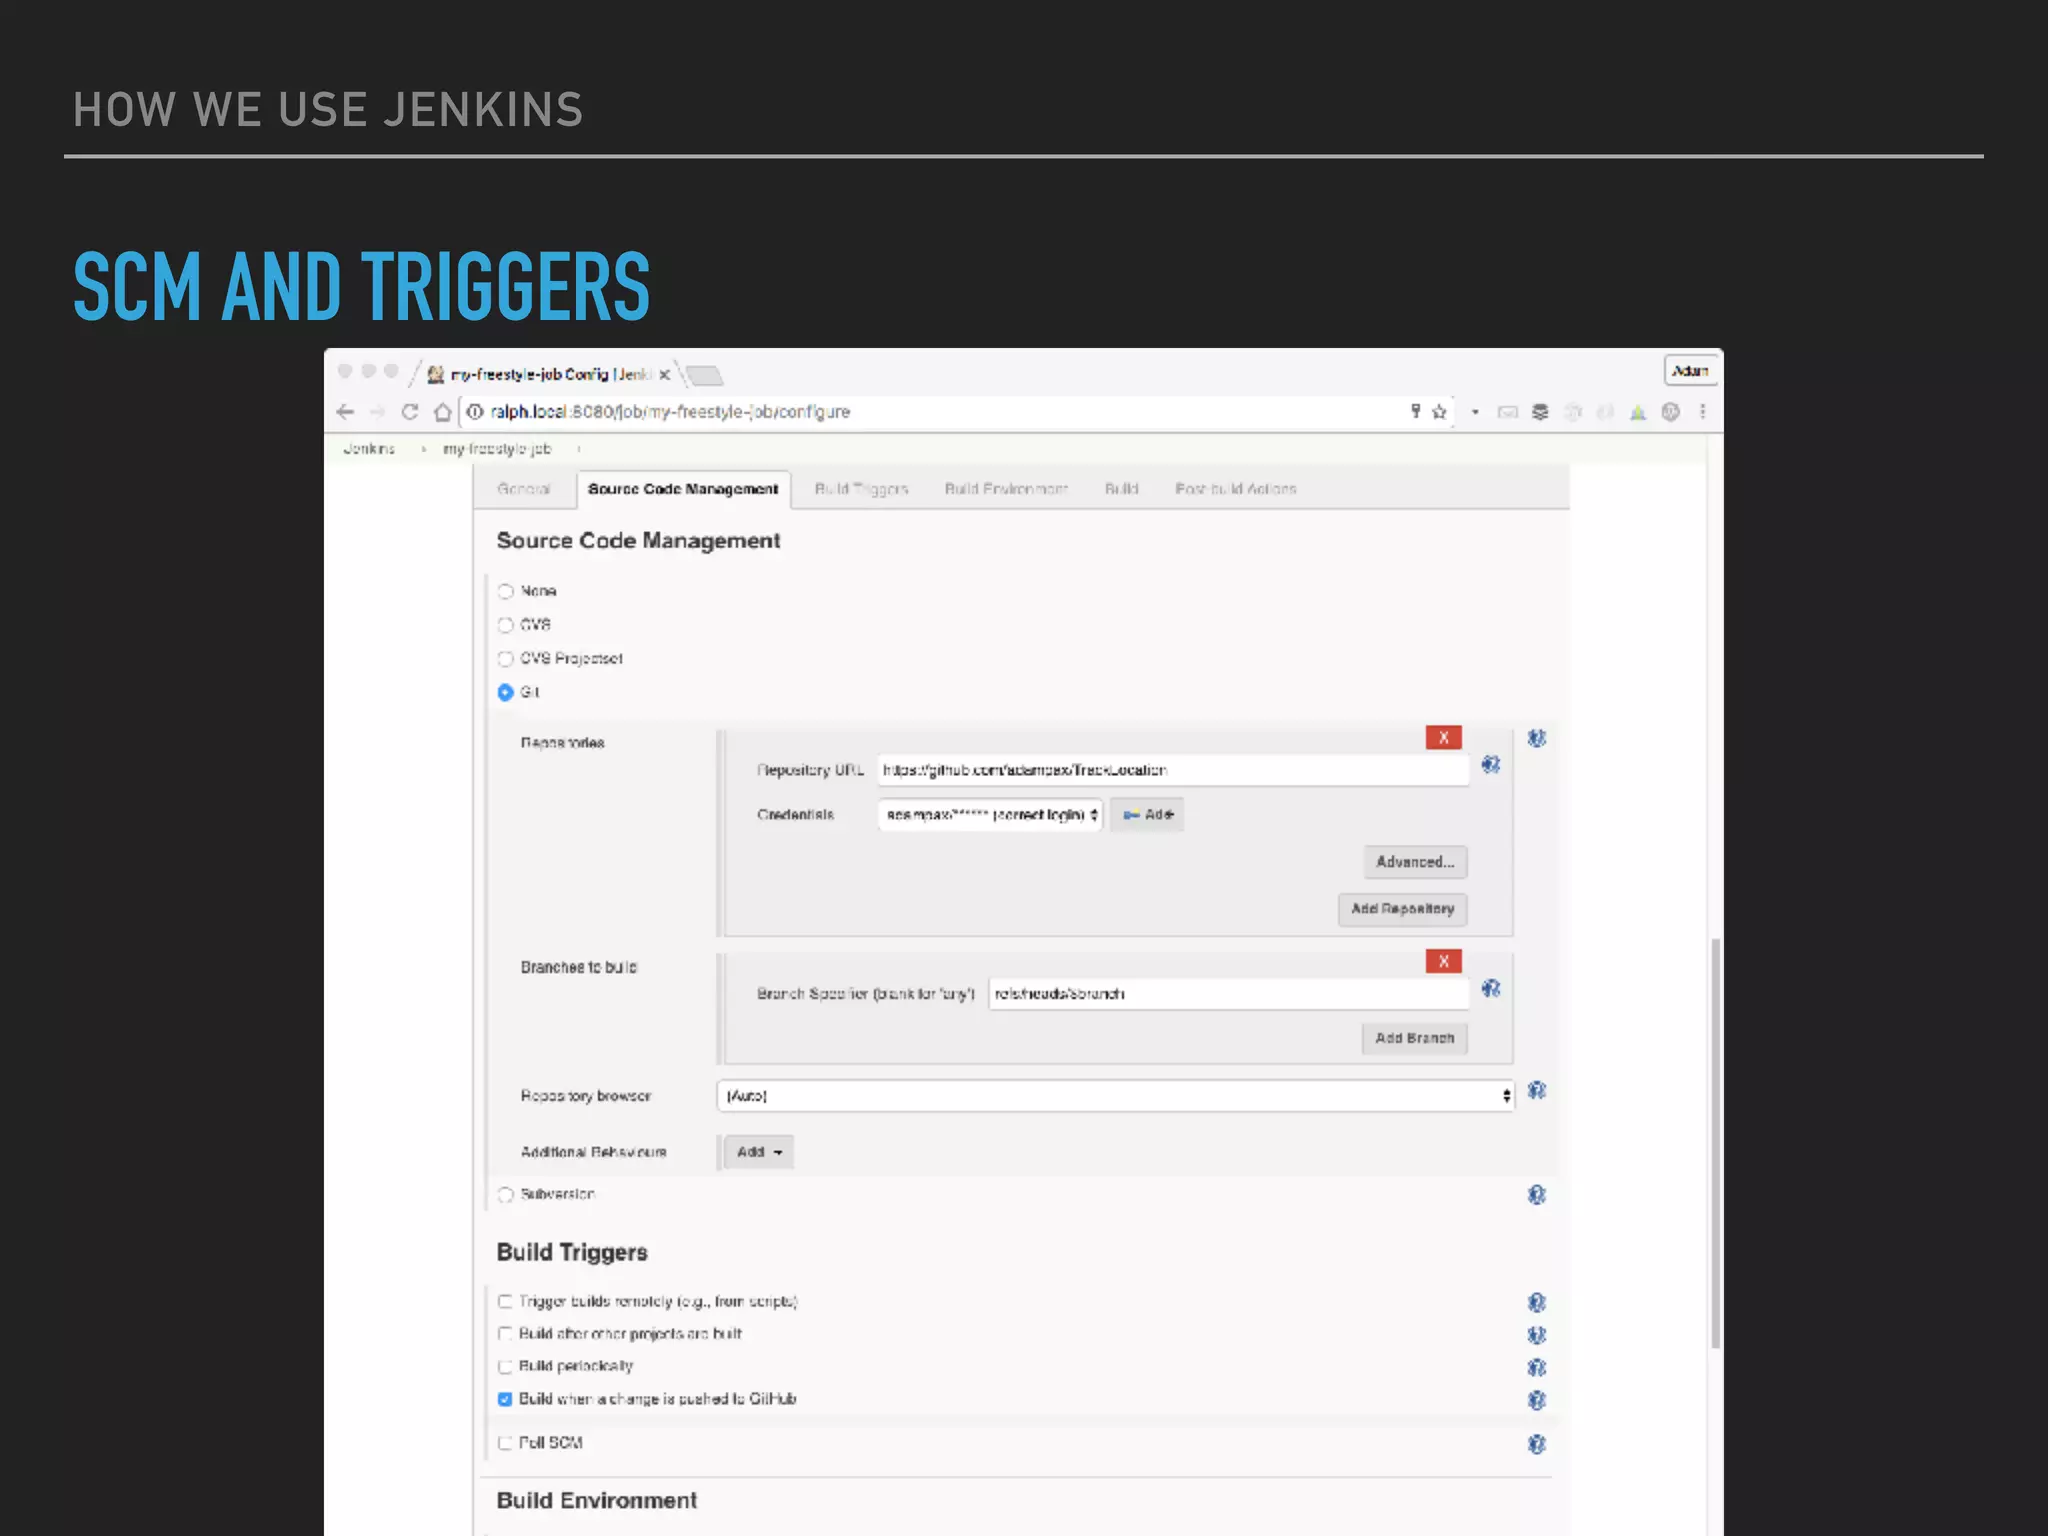
Task: Open the extensions dropdown arrow in toolbar
Action: 1475,412
